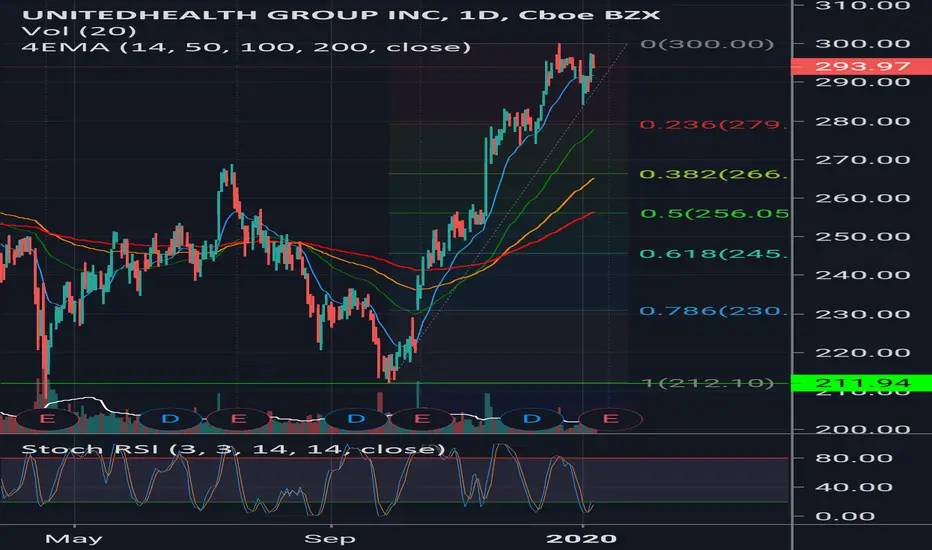Screen dimensions: 932x550
Task: Click the 0.786 Fibonacci level label
Action: pos(714,311)
